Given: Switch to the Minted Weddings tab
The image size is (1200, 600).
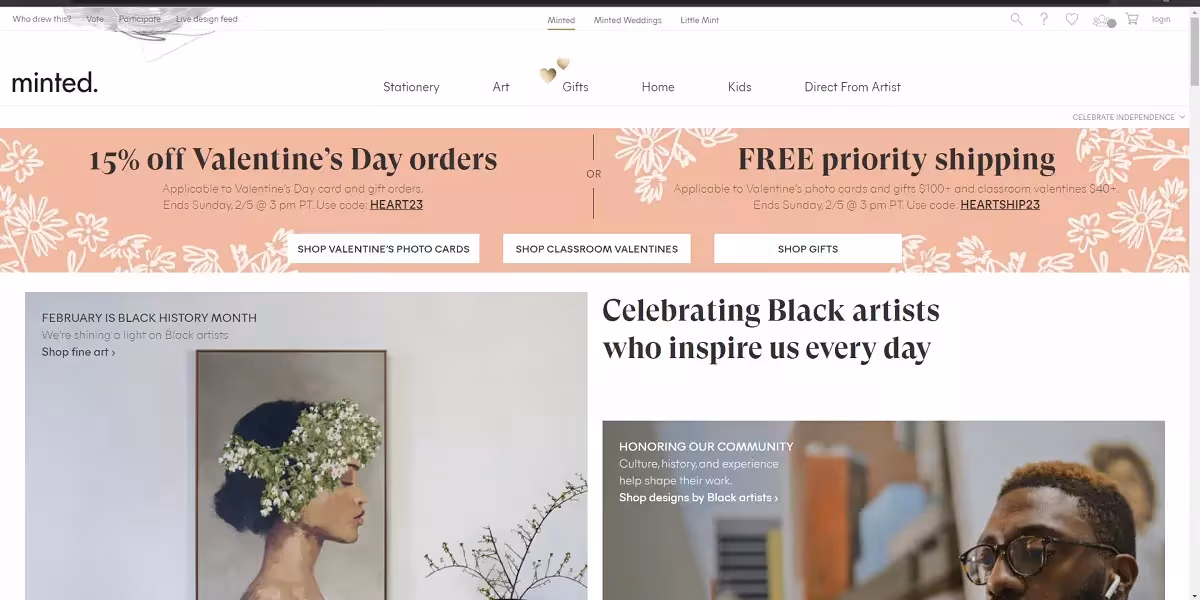Looking at the screenshot, I should coord(627,20).
